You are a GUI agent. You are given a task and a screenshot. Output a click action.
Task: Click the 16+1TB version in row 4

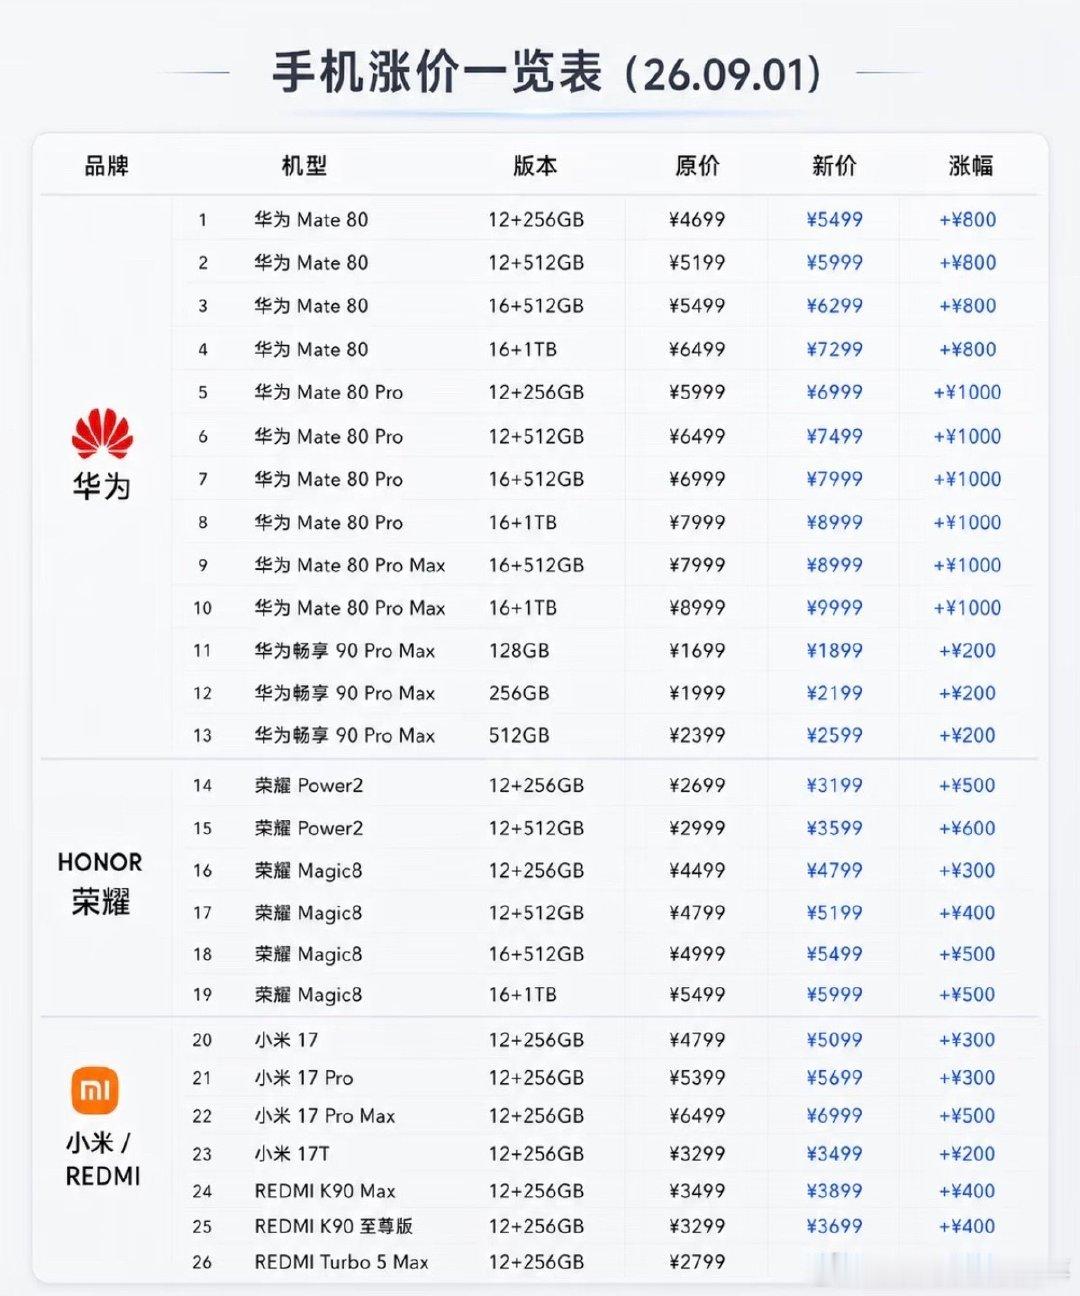click(522, 350)
